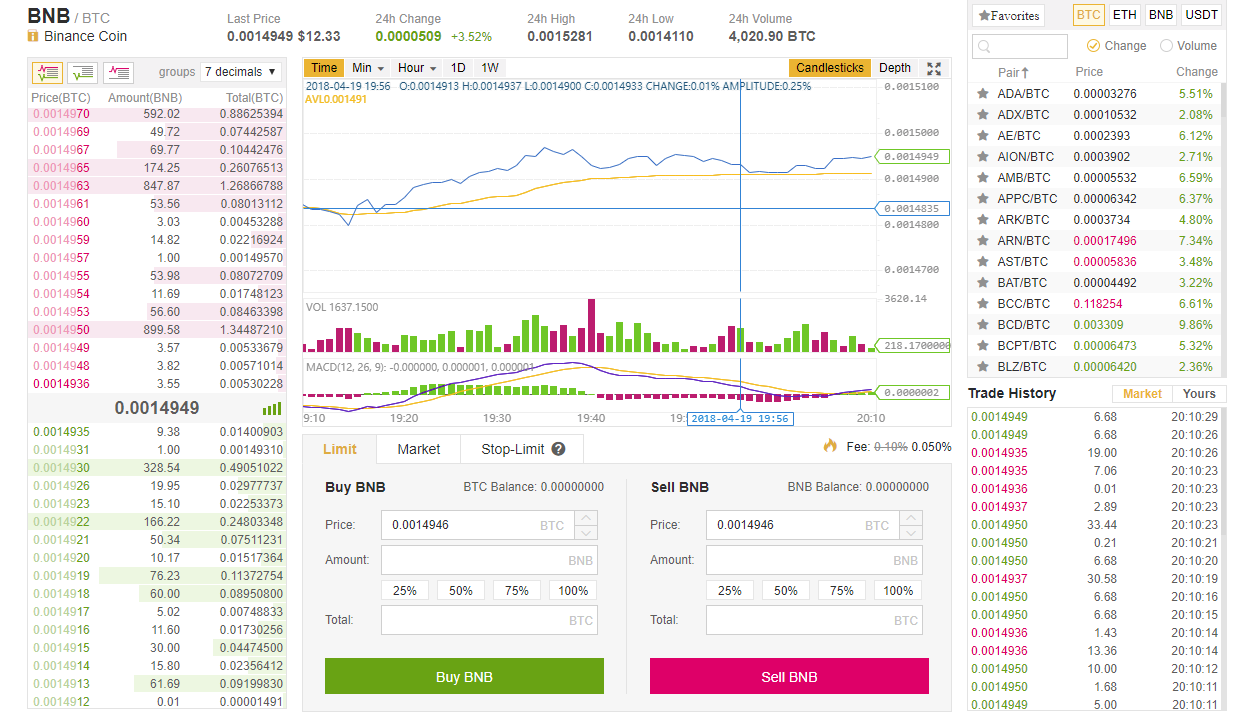Decrease the Buy price stepper down arrow
Screen dimensions: 1259x726
[587, 532]
